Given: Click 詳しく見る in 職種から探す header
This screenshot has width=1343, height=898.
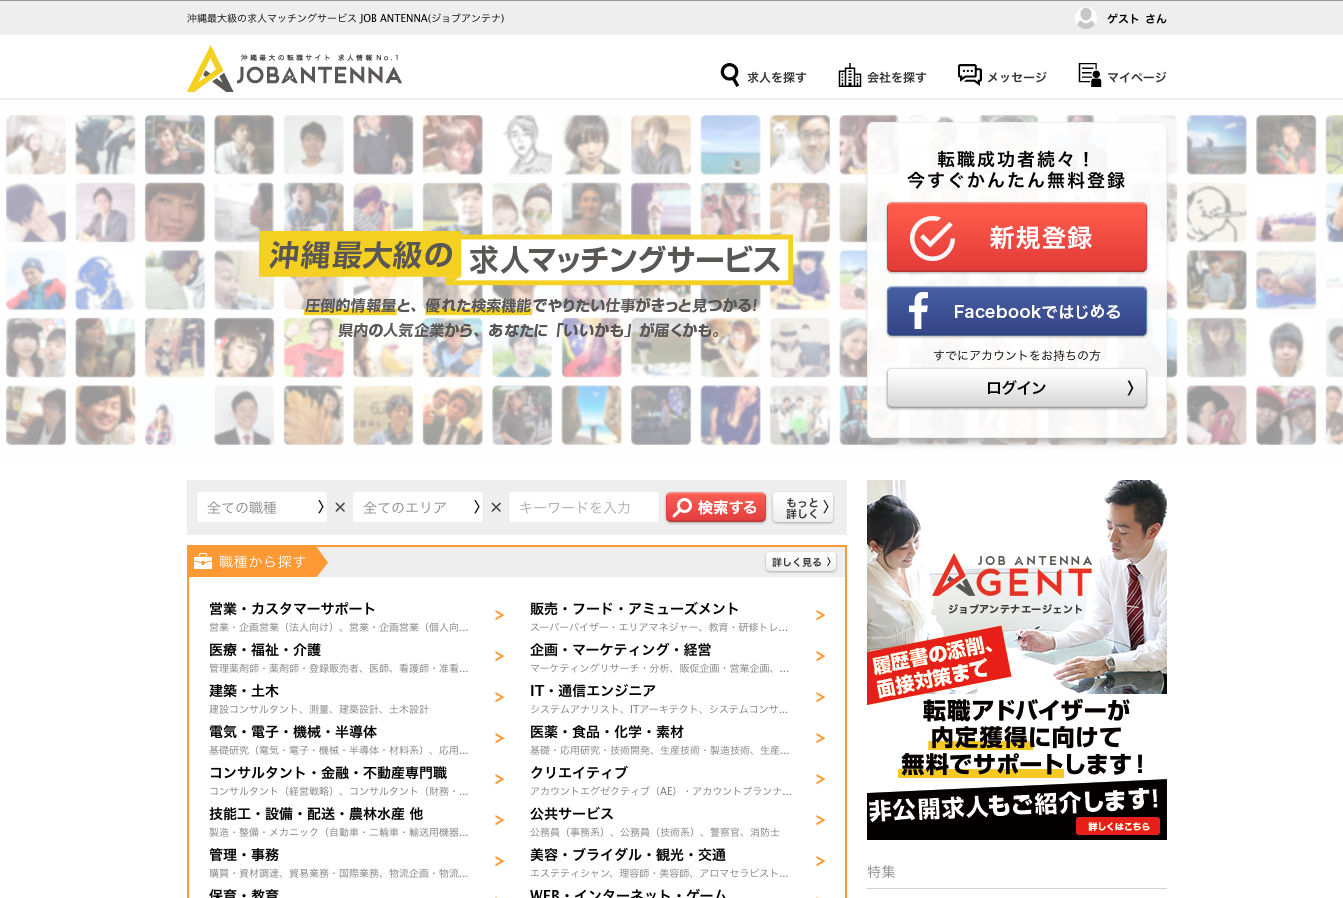Looking at the screenshot, I should [x=800, y=562].
